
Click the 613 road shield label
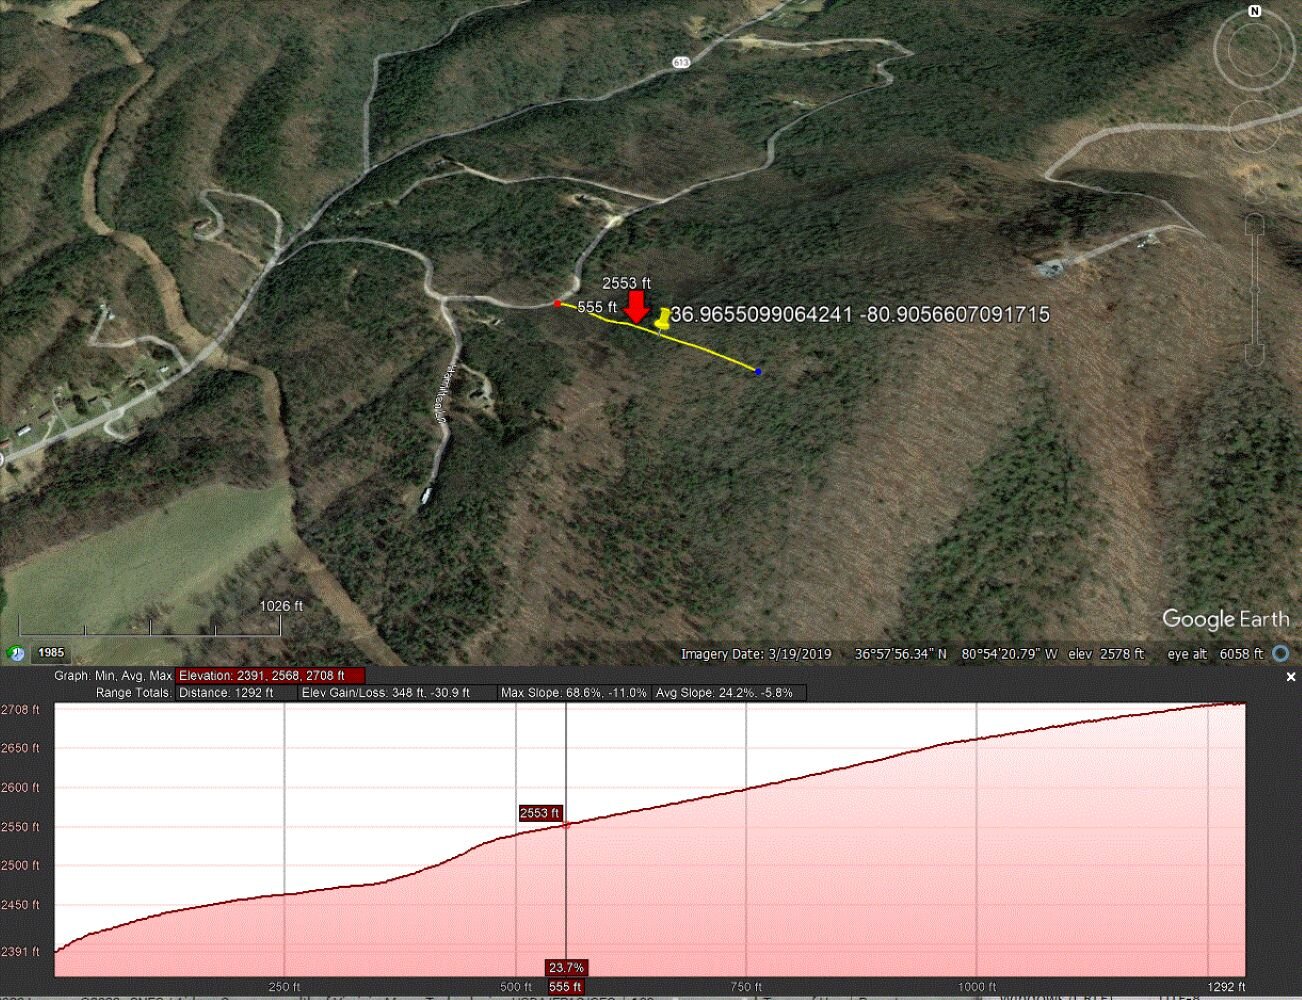(681, 62)
